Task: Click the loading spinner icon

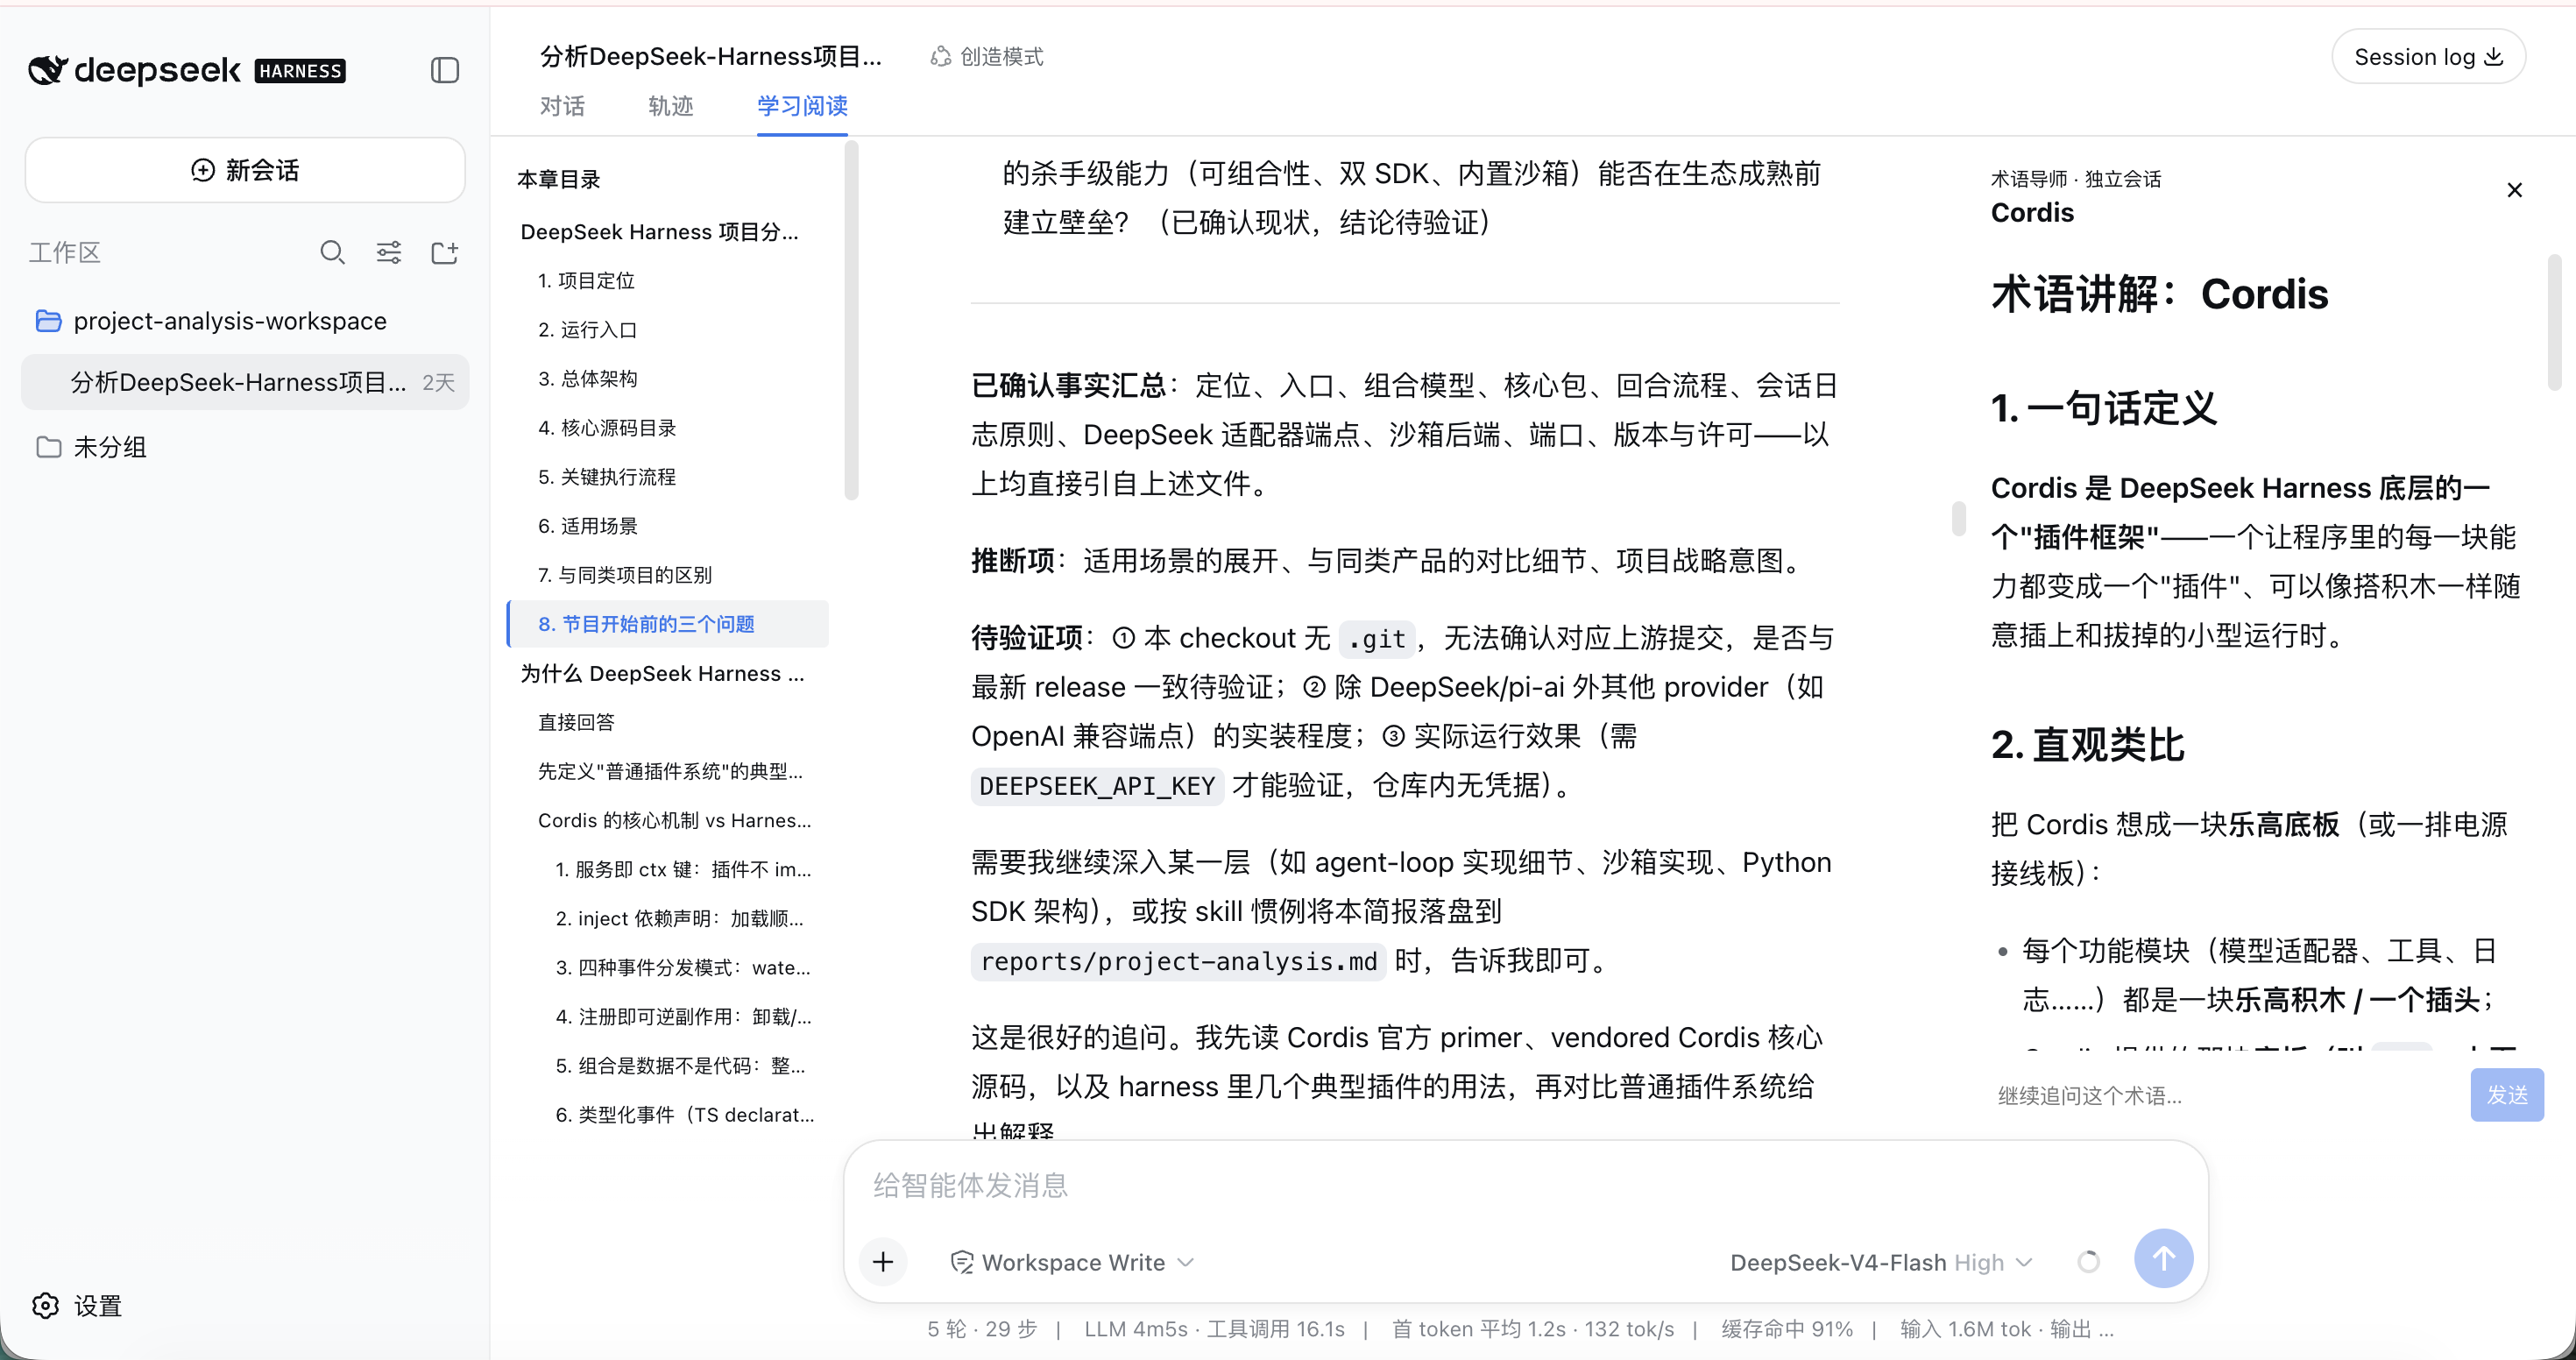Action: tap(2088, 1262)
